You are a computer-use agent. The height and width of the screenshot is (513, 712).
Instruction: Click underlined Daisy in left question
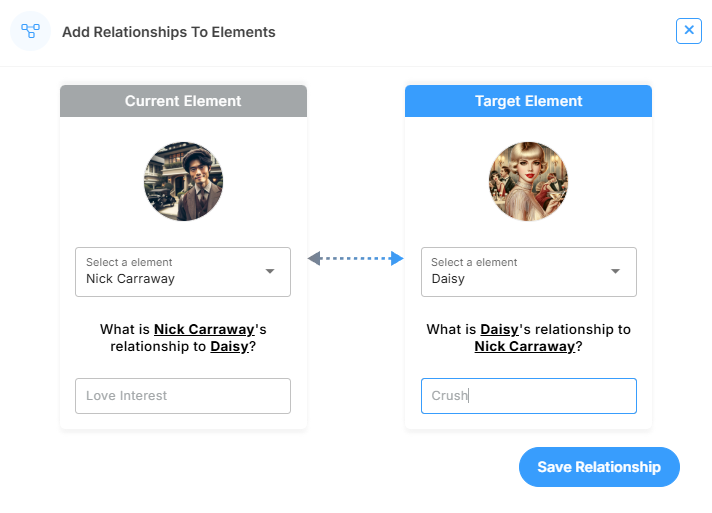click(228, 347)
